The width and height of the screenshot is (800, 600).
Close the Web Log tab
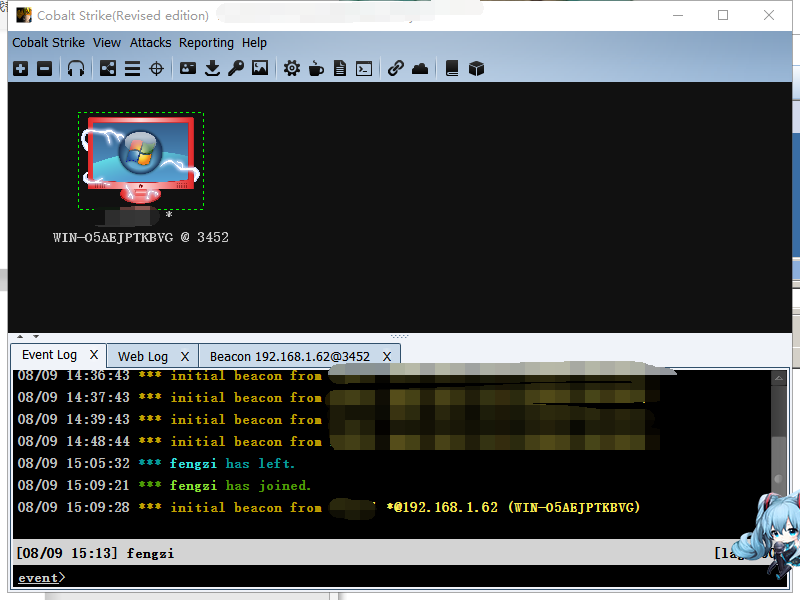tap(185, 357)
